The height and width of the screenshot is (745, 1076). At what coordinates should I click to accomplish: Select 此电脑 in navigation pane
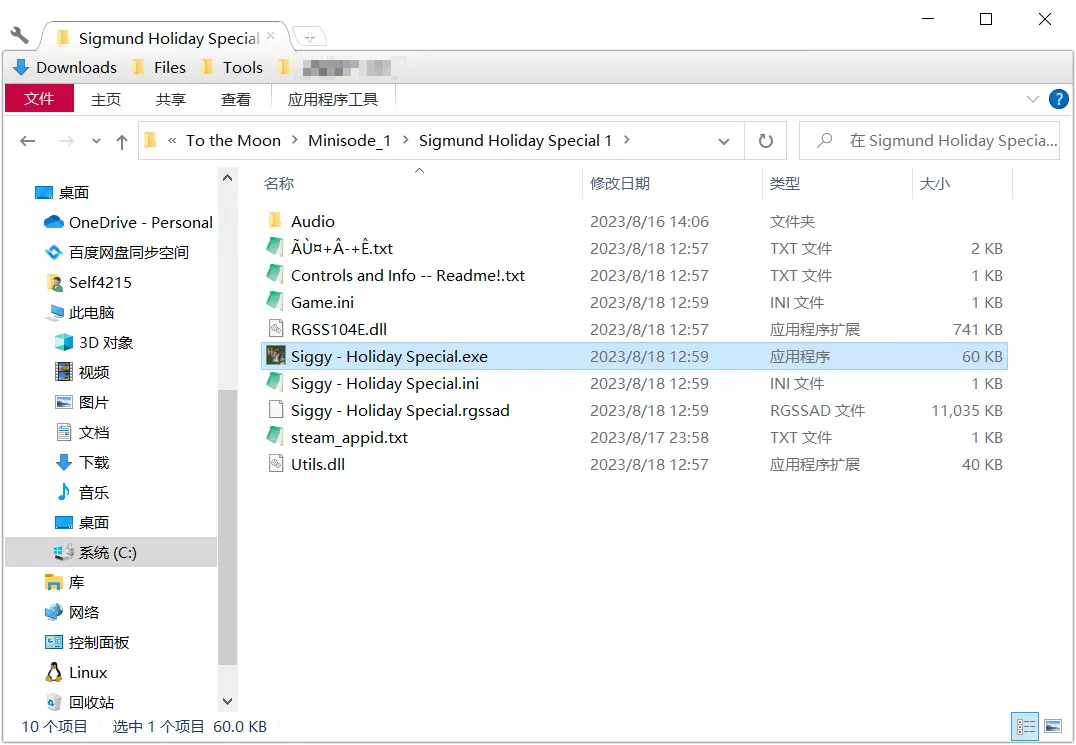(x=80, y=313)
